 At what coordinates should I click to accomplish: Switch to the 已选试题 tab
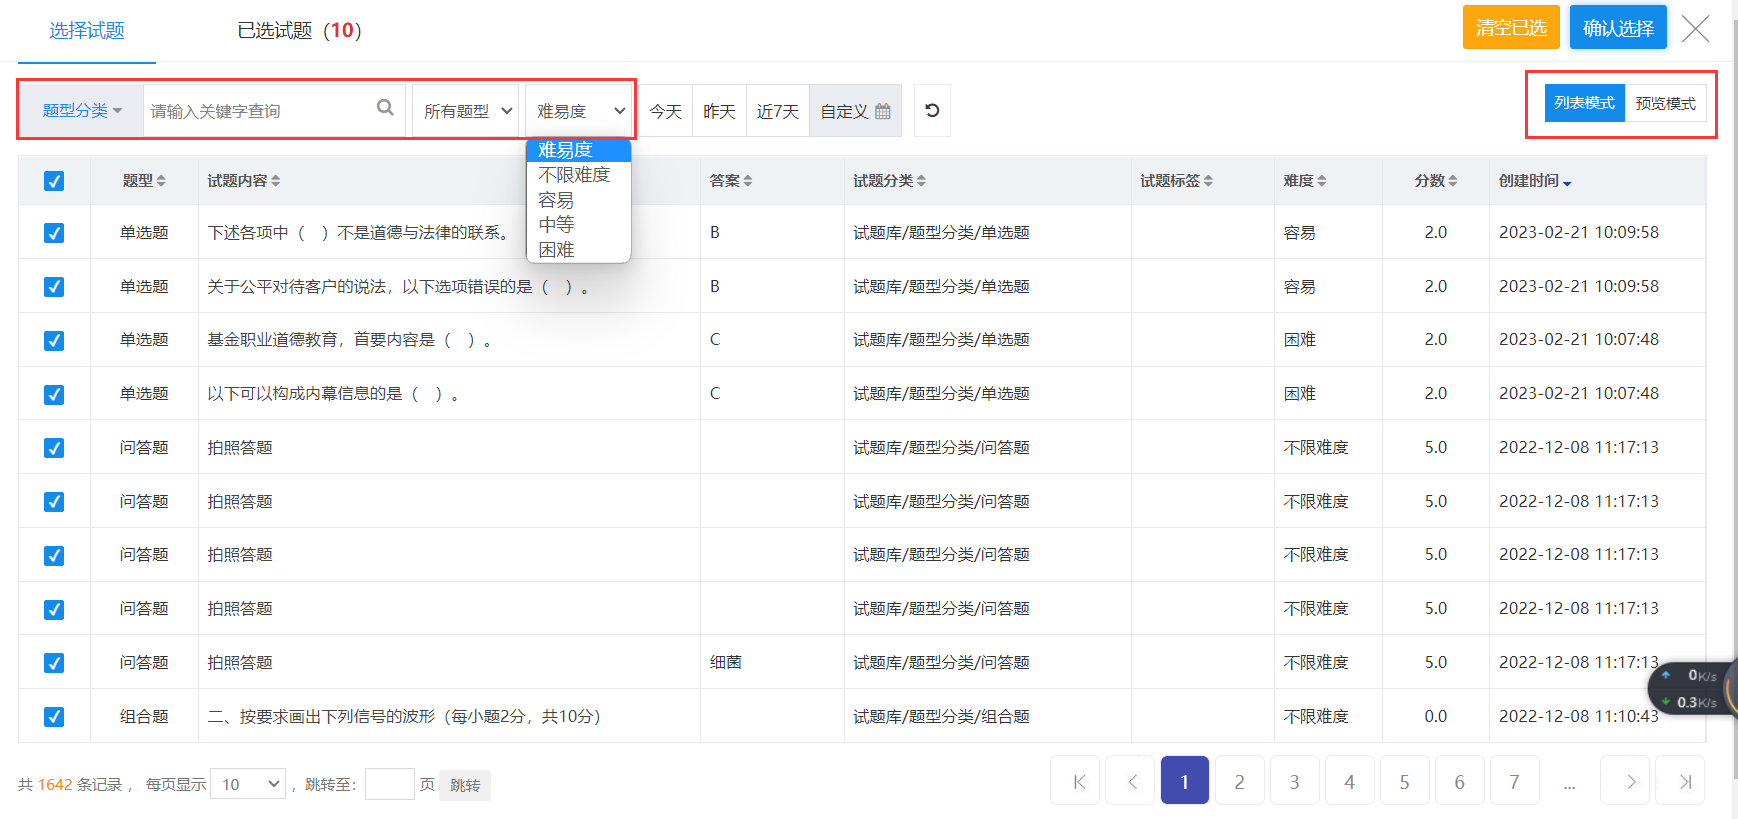click(x=298, y=31)
